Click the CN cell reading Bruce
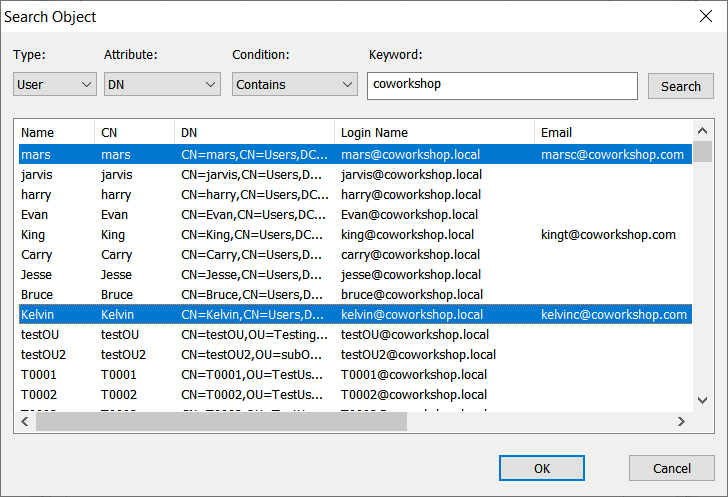This screenshot has width=728, height=497. click(x=117, y=294)
